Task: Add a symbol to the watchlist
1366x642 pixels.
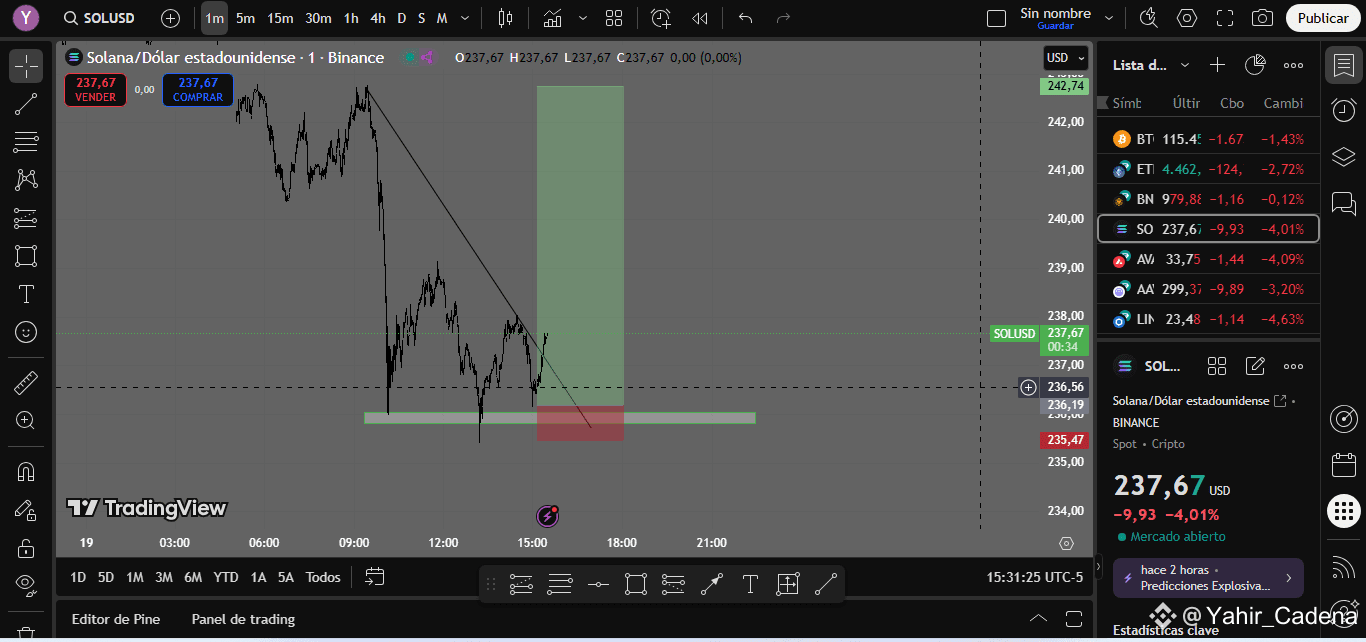Action: [1217, 65]
